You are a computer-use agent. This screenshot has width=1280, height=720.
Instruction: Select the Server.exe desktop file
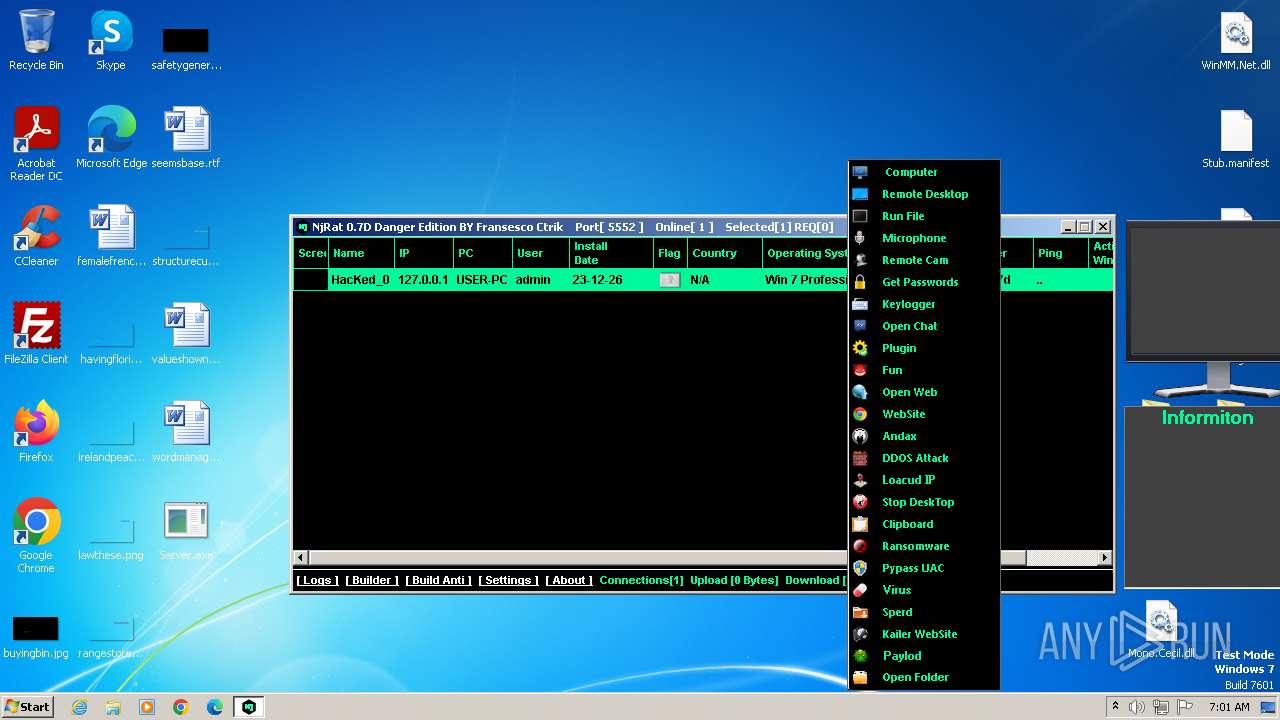click(186, 530)
